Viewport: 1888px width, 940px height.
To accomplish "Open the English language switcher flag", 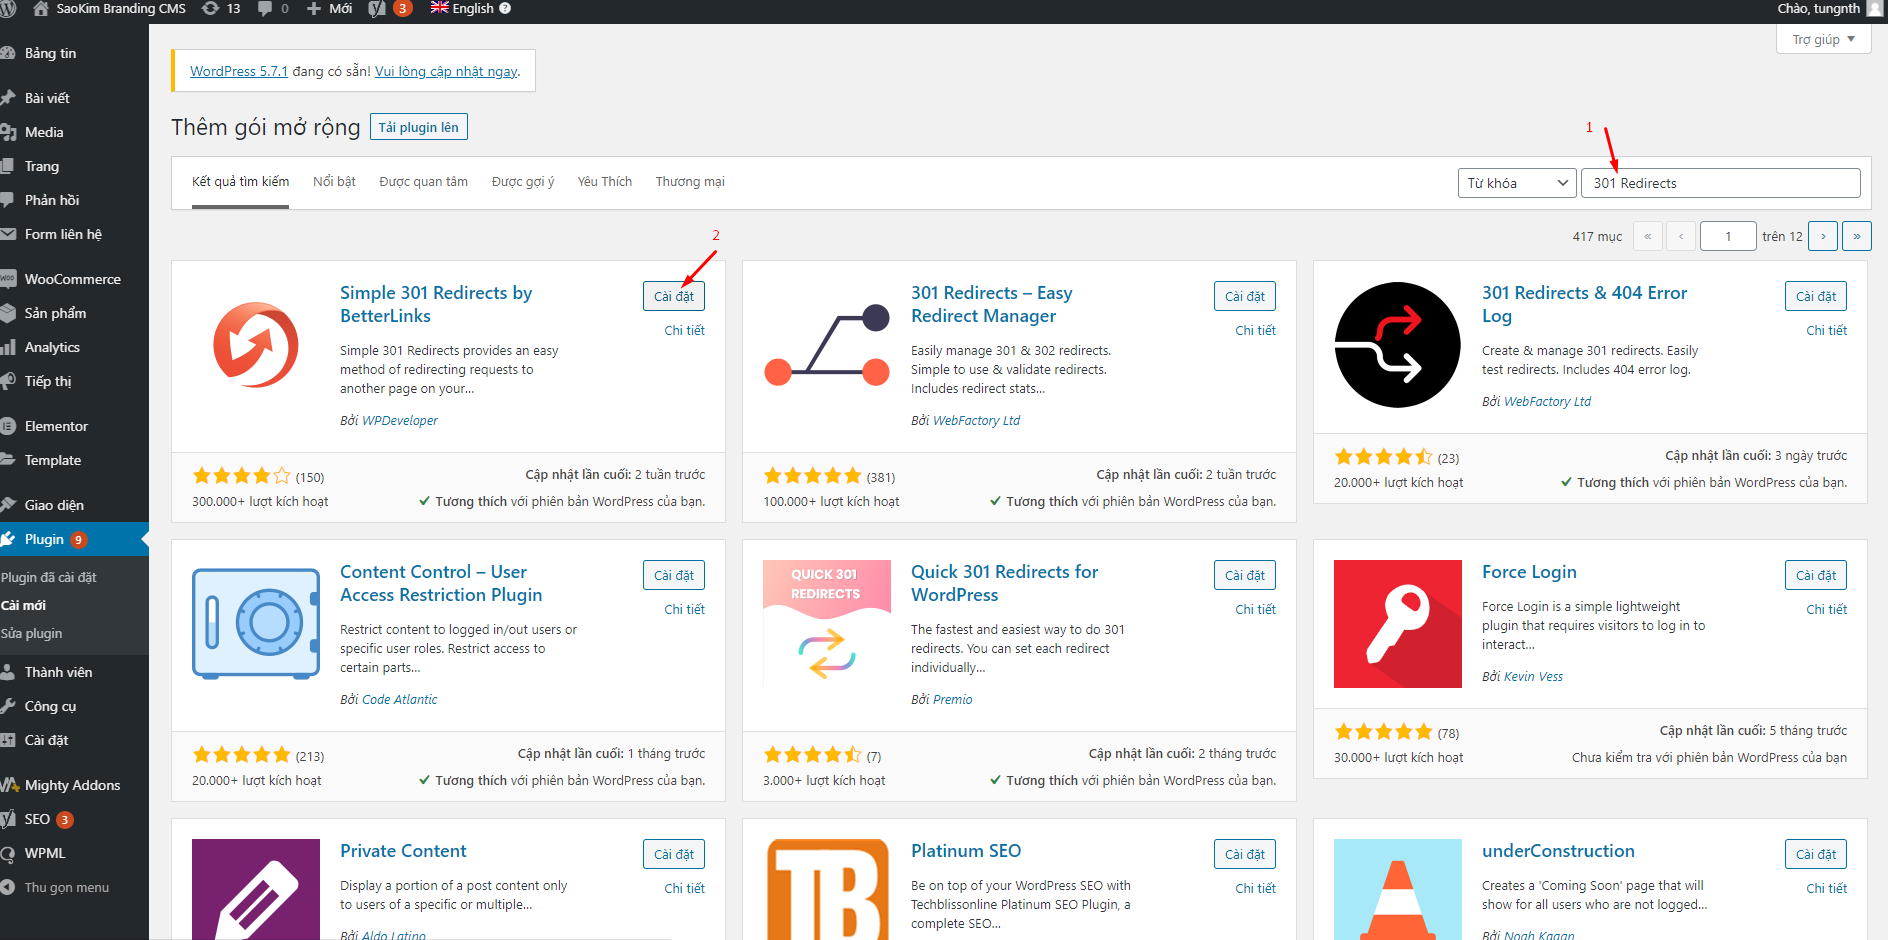I will click(x=440, y=8).
